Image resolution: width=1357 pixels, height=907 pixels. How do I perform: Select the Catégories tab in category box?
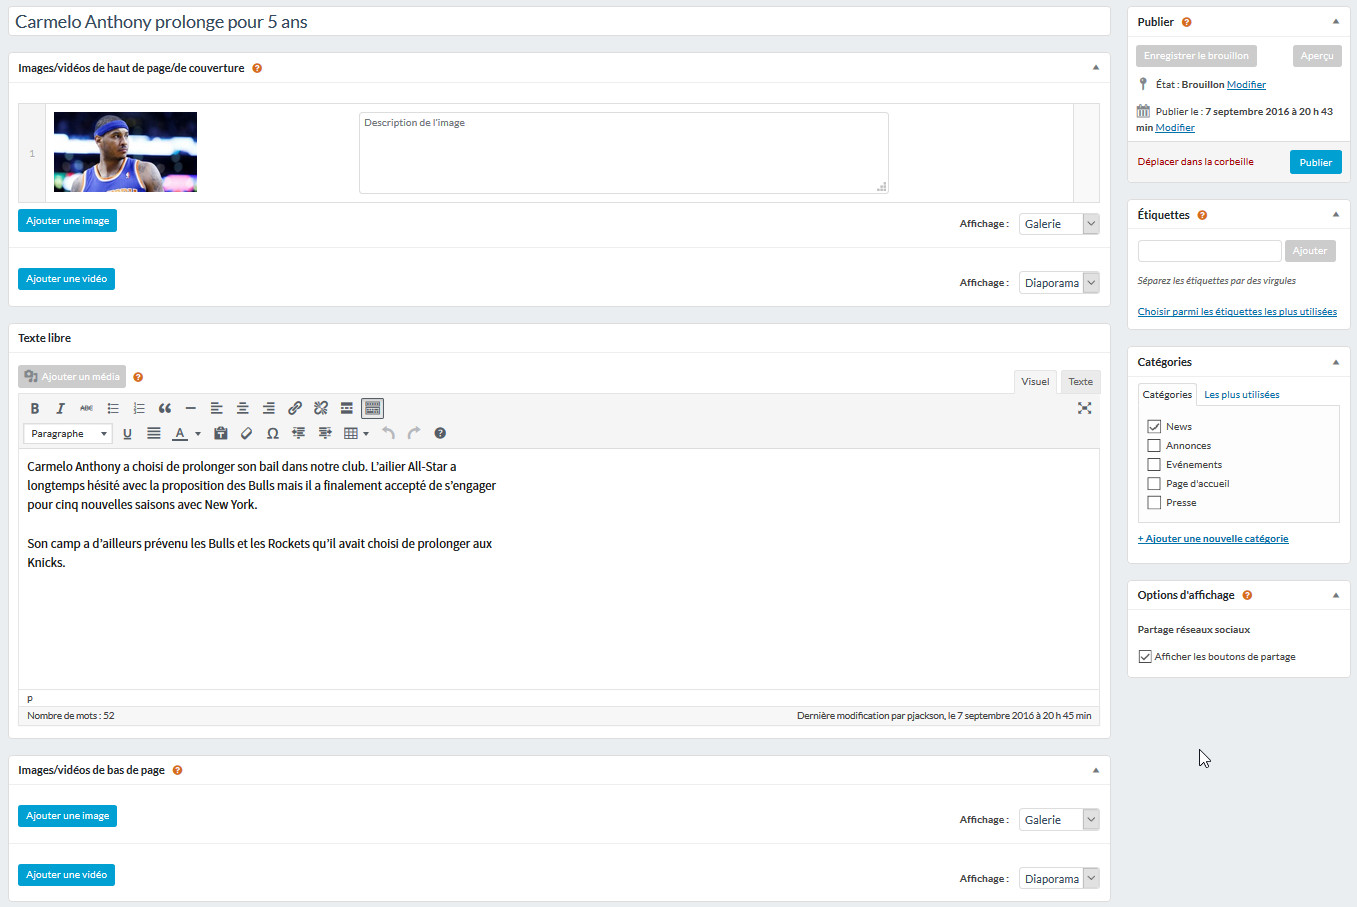click(x=1167, y=394)
